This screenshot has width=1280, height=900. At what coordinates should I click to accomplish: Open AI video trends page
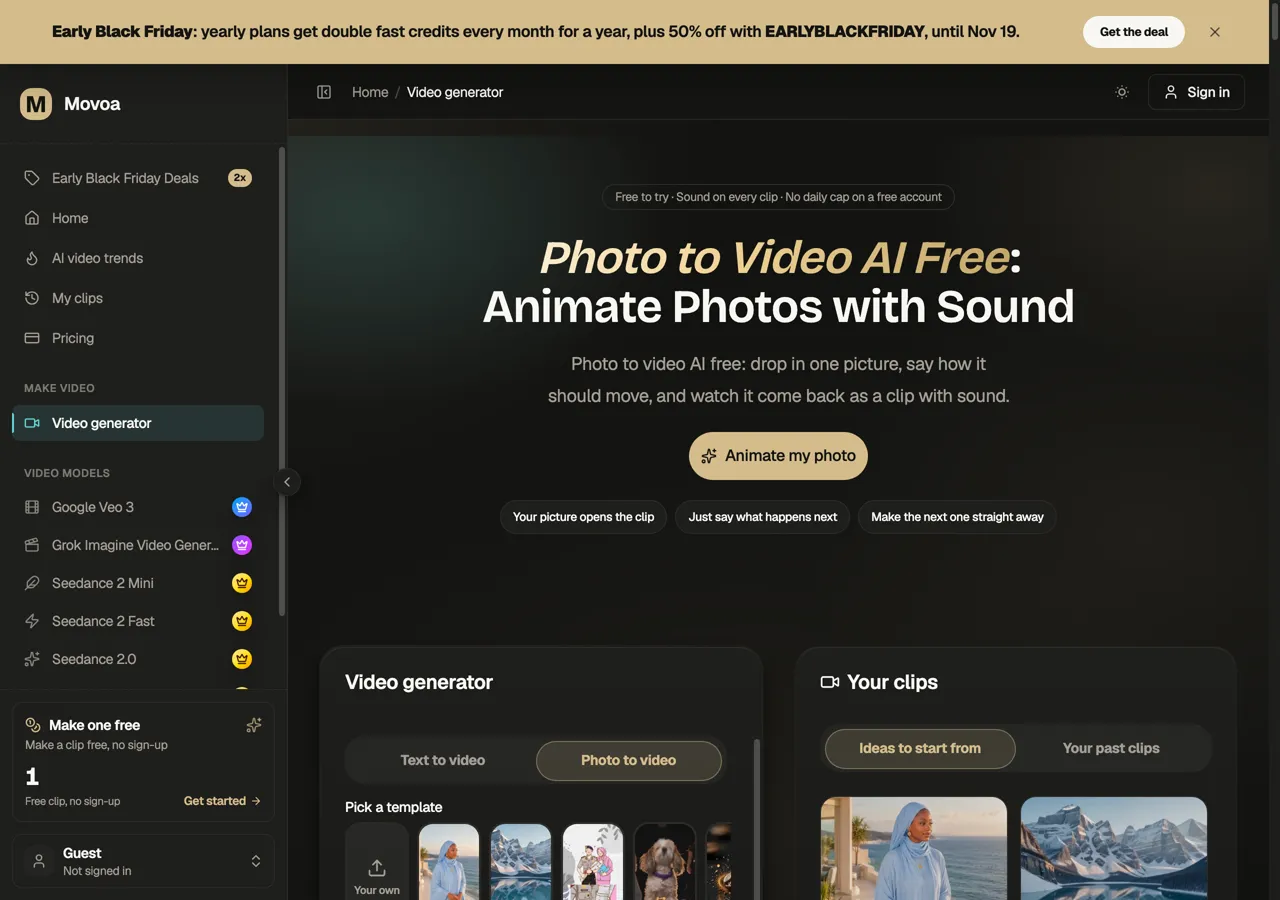click(x=138, y=258)
